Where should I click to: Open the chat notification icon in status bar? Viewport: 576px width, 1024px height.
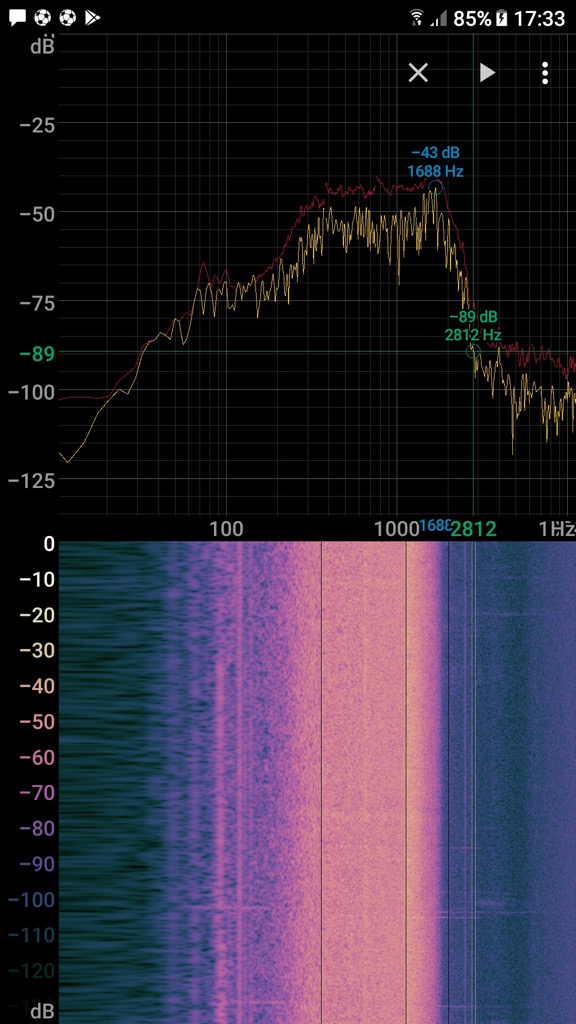tap(18, 18)
